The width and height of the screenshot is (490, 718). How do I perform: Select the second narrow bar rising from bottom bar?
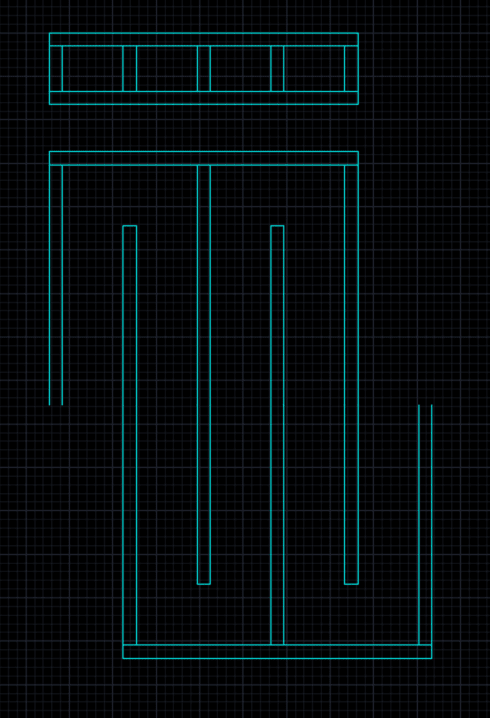277,435
